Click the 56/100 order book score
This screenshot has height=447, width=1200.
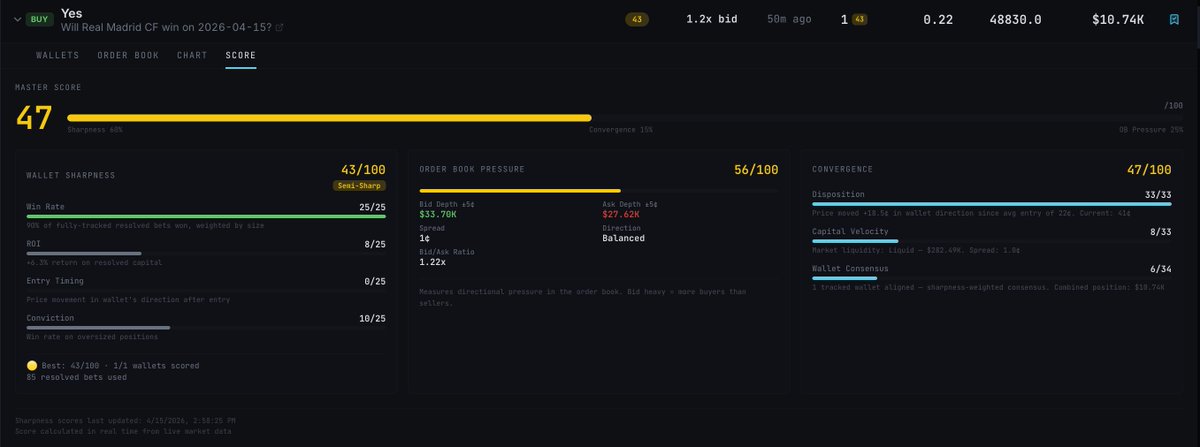[756, 170]
